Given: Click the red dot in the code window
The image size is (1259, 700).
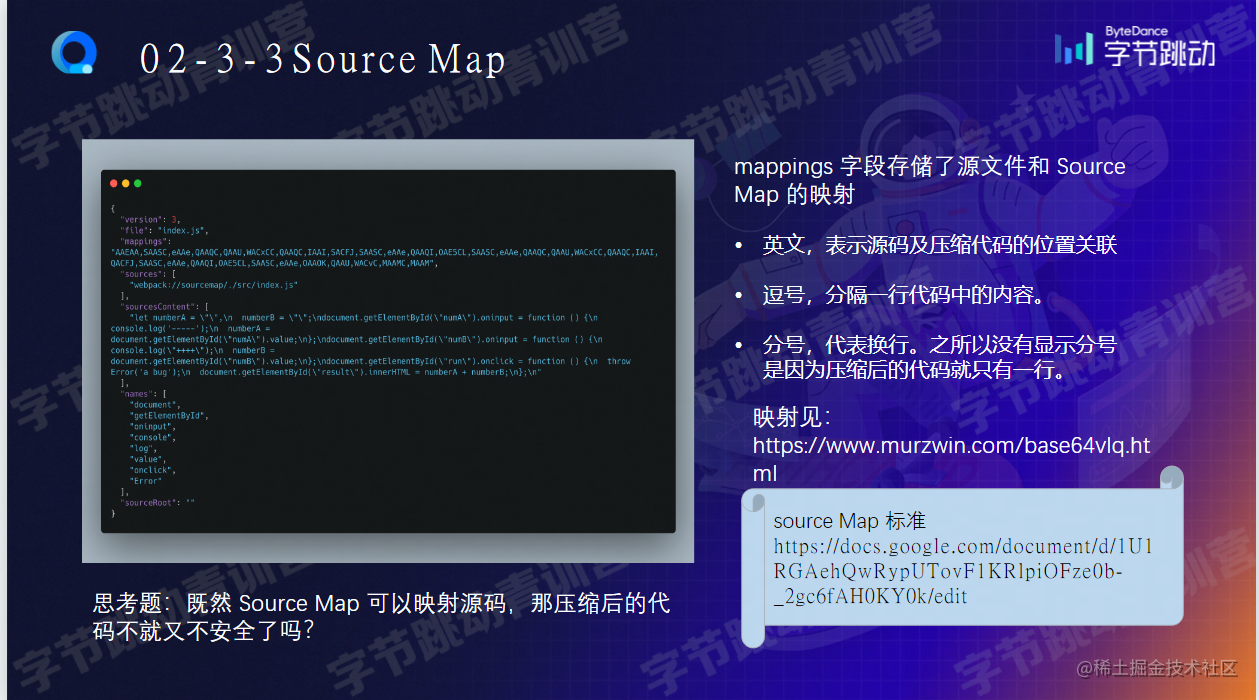Looking at the screenshot, I should (x=114, y=183).
